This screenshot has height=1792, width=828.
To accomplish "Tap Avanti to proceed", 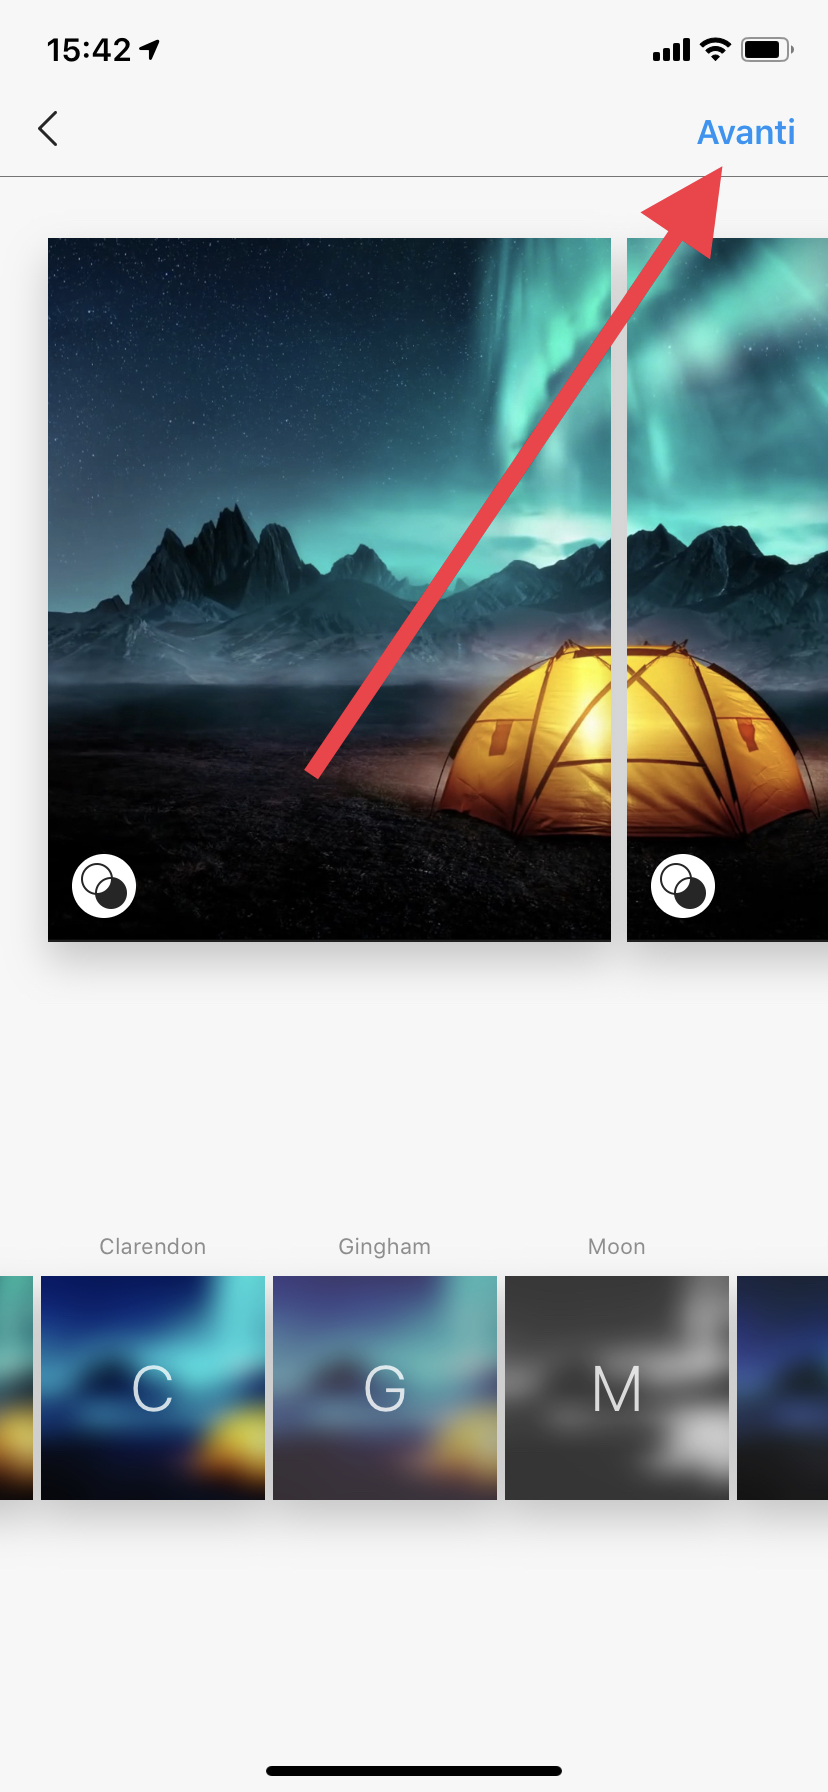I will click(x=746, y=132).
